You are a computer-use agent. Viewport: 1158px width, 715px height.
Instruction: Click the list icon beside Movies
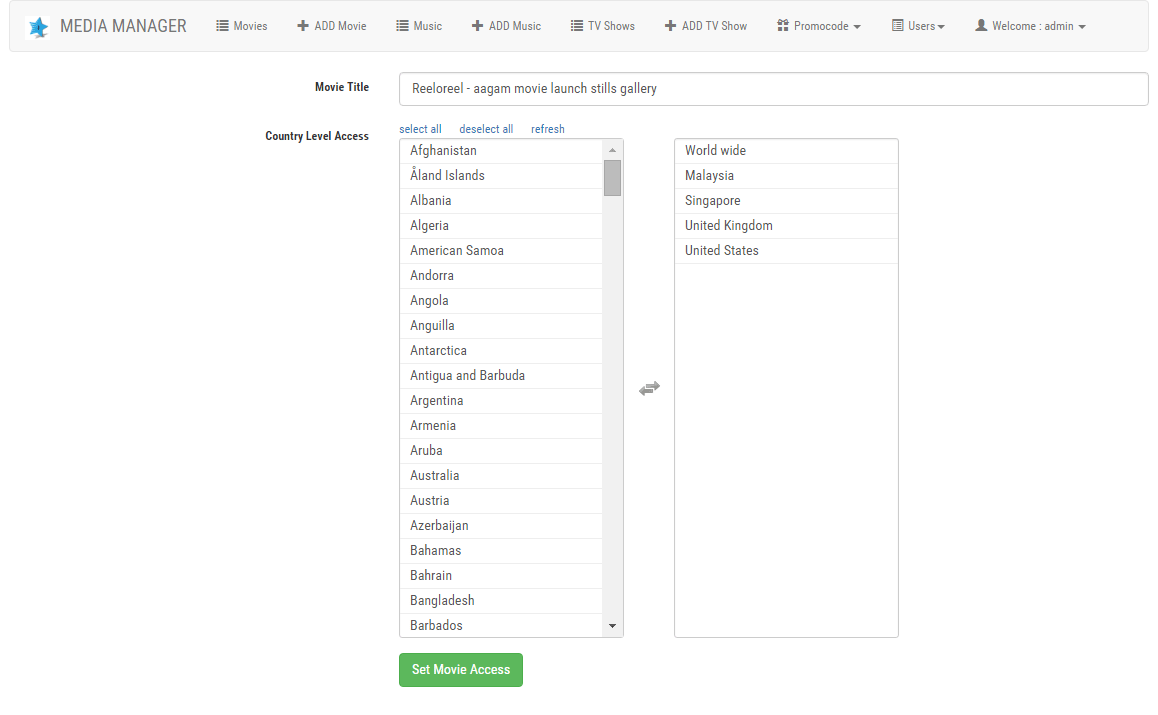click(x=223, y=26)
